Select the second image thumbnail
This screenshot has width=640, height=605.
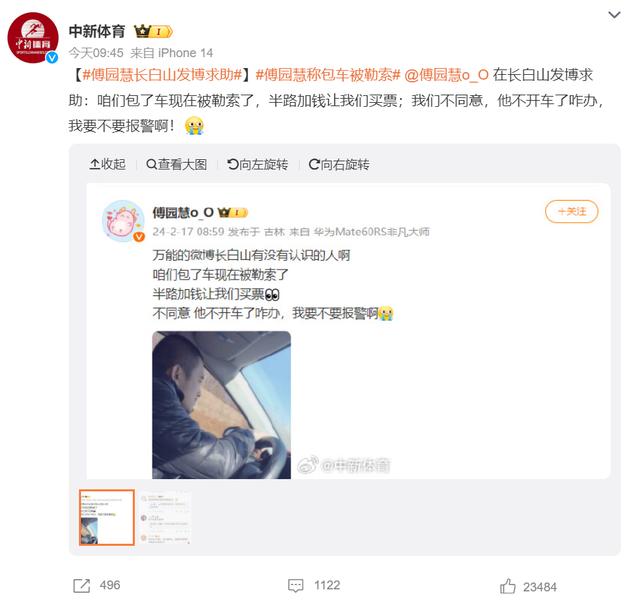tap(165, 517)
